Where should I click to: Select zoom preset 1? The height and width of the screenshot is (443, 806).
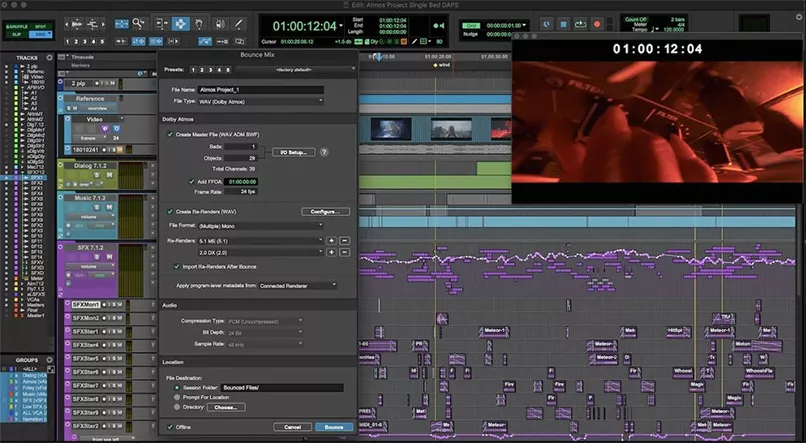coord(67,41)
